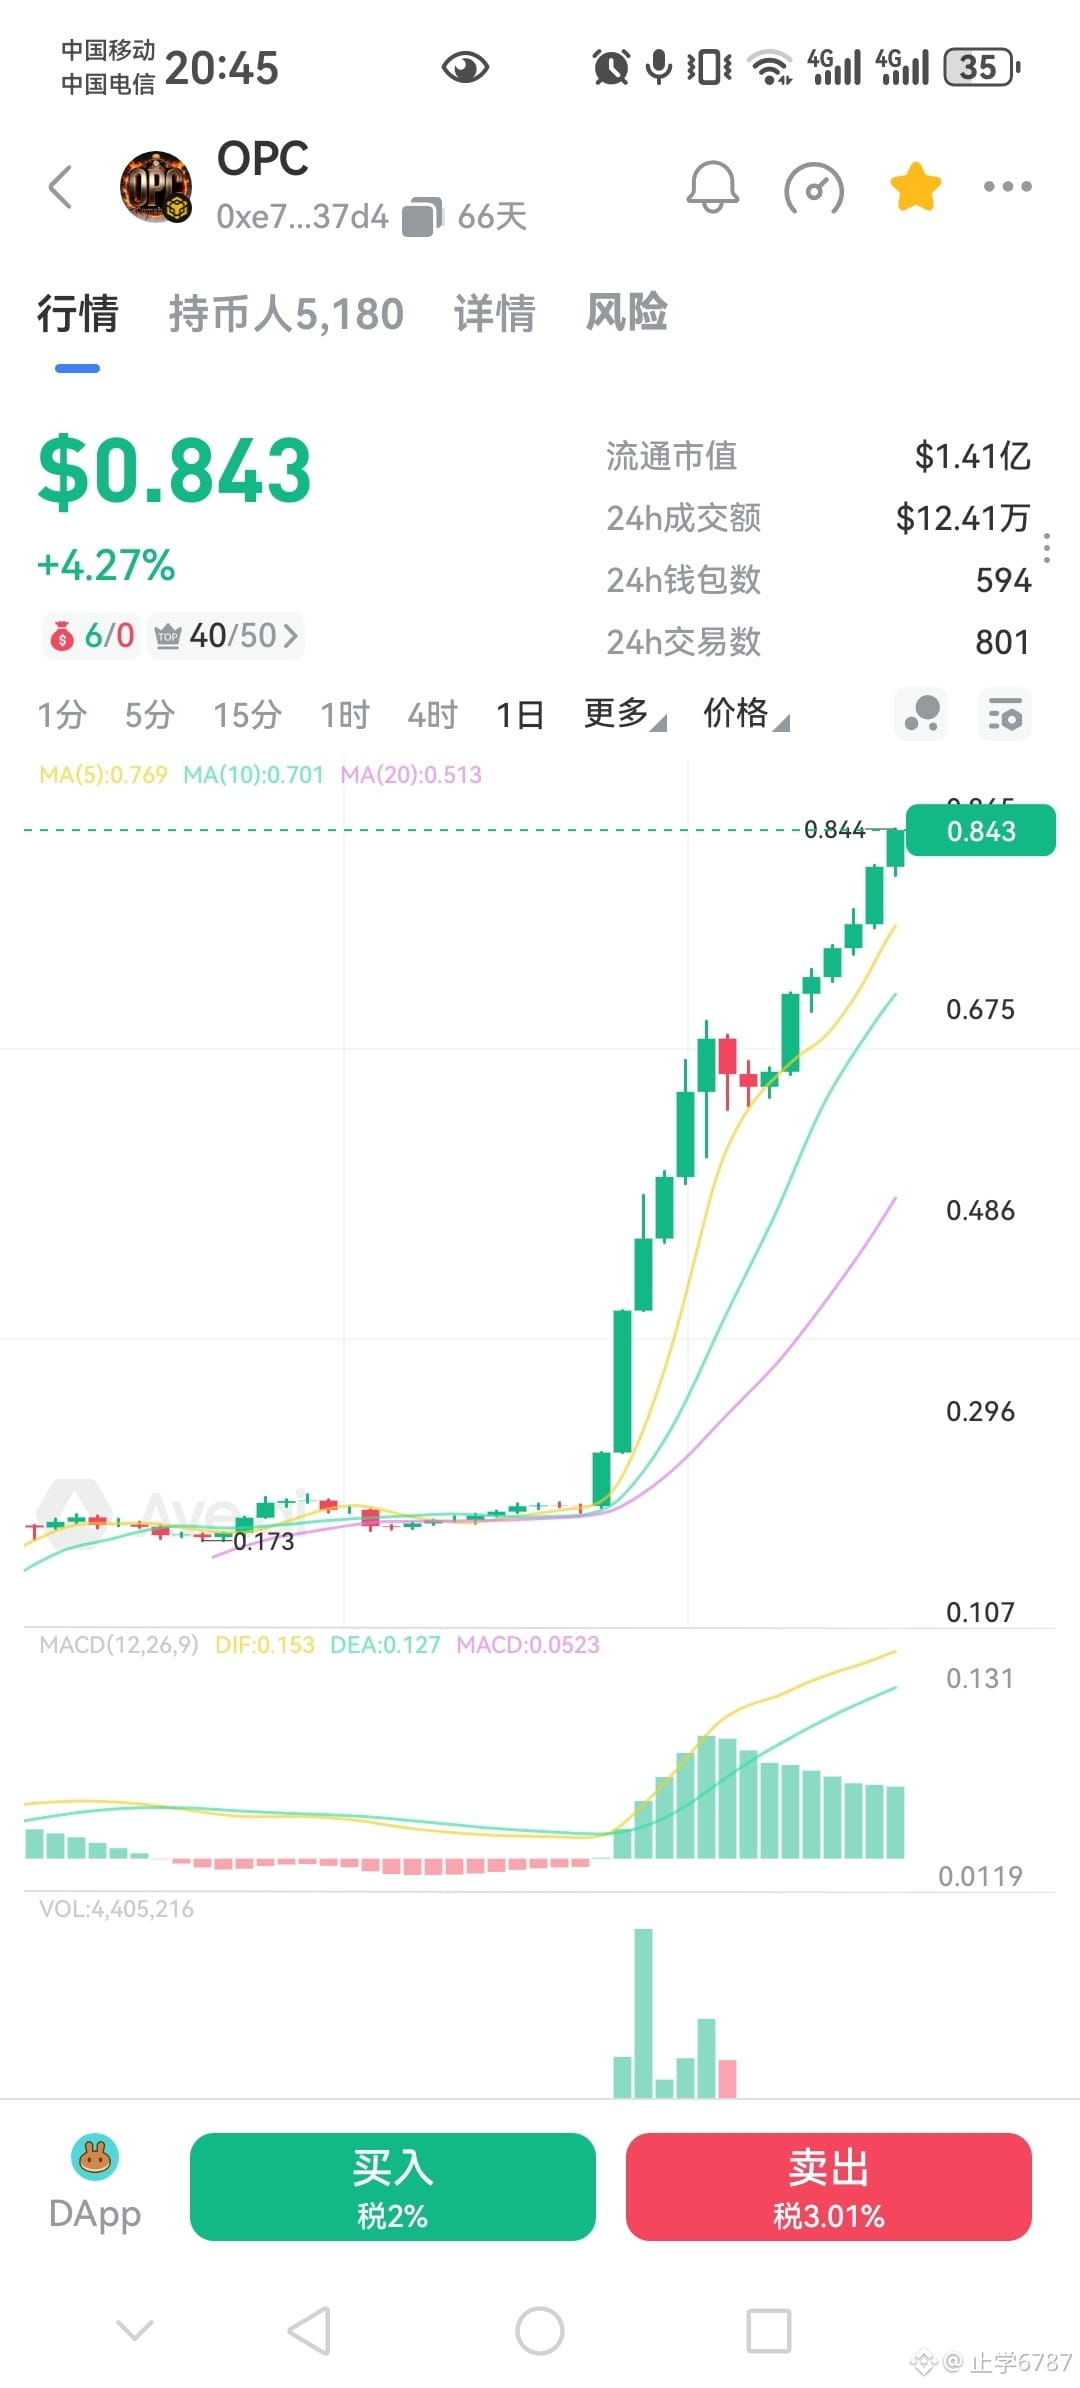Tap the latest green candlestick
This screenshot has height=2388, width=1080.
(x=895, y=848)
